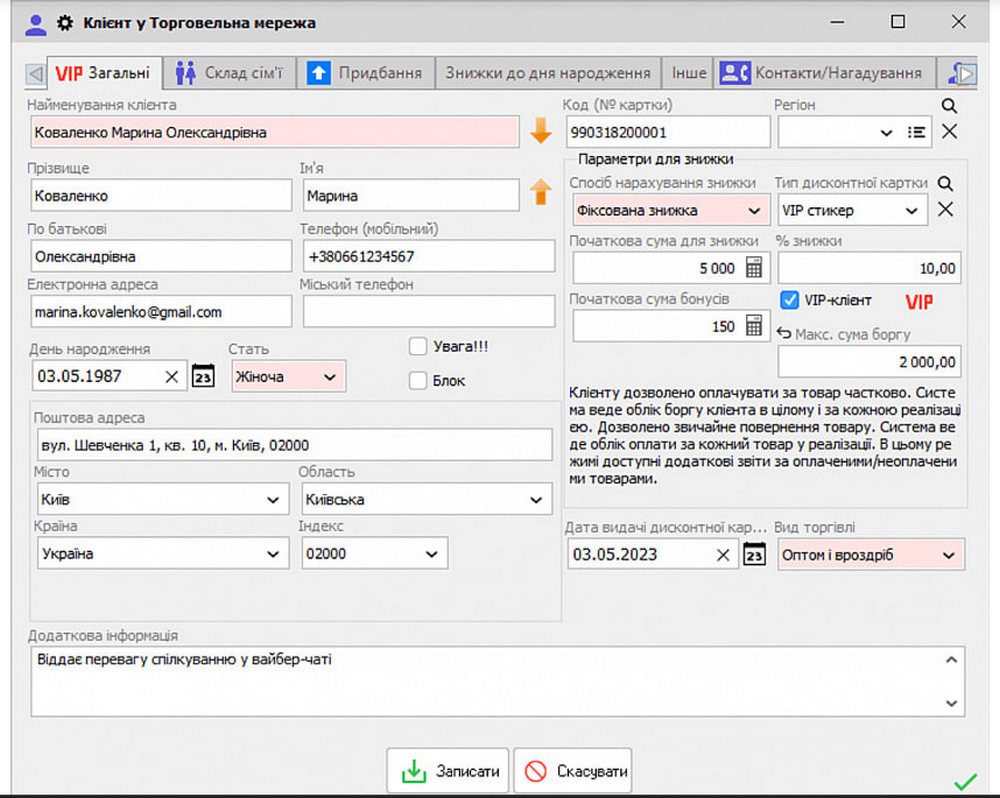
Task: Expand the Вид торгівлі dropdown
Action: point(948,555)
